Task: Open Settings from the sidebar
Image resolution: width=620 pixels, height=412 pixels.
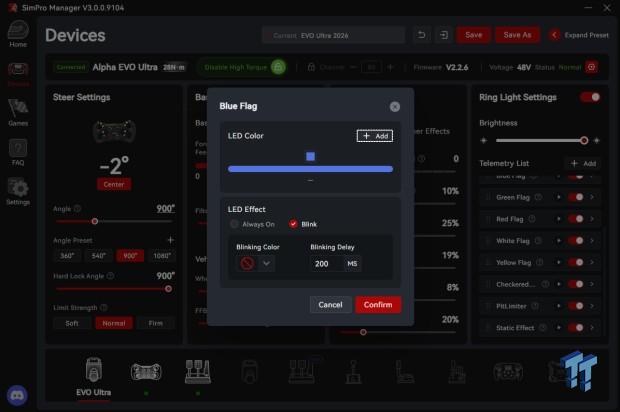Action: [18, 192]
